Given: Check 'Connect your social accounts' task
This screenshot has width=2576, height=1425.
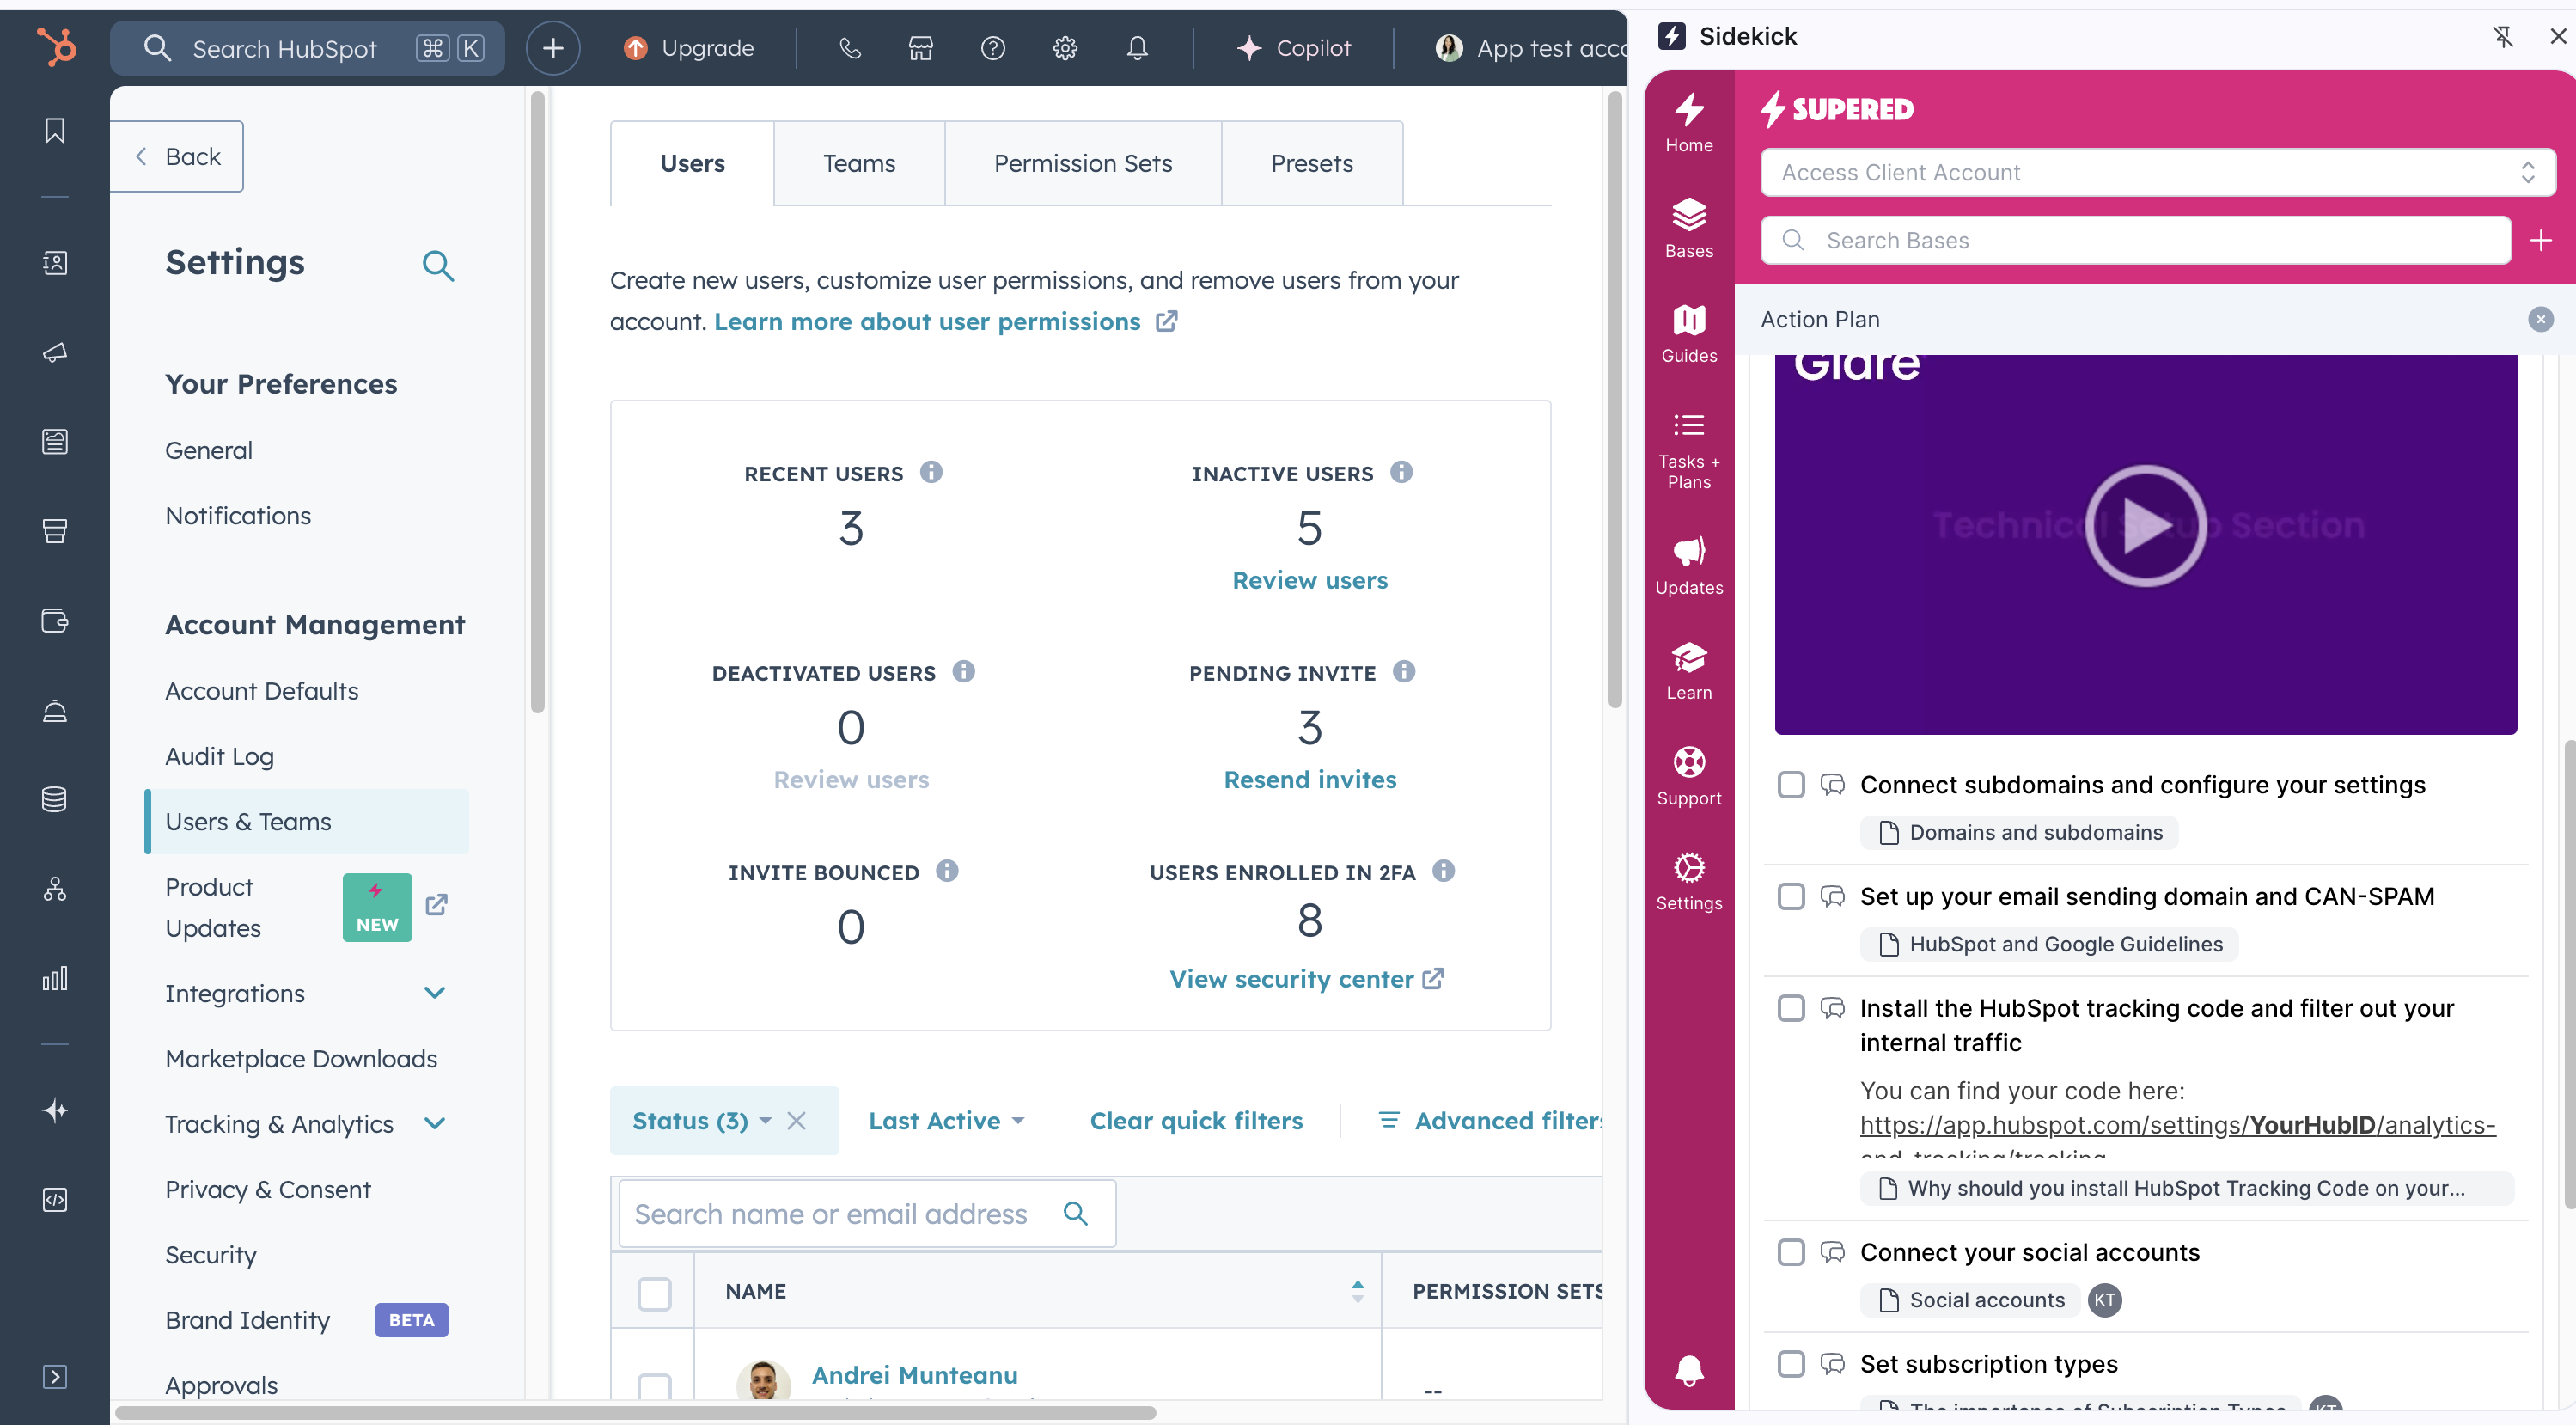Looking at the screenshot, I should click(1791, 1252).
